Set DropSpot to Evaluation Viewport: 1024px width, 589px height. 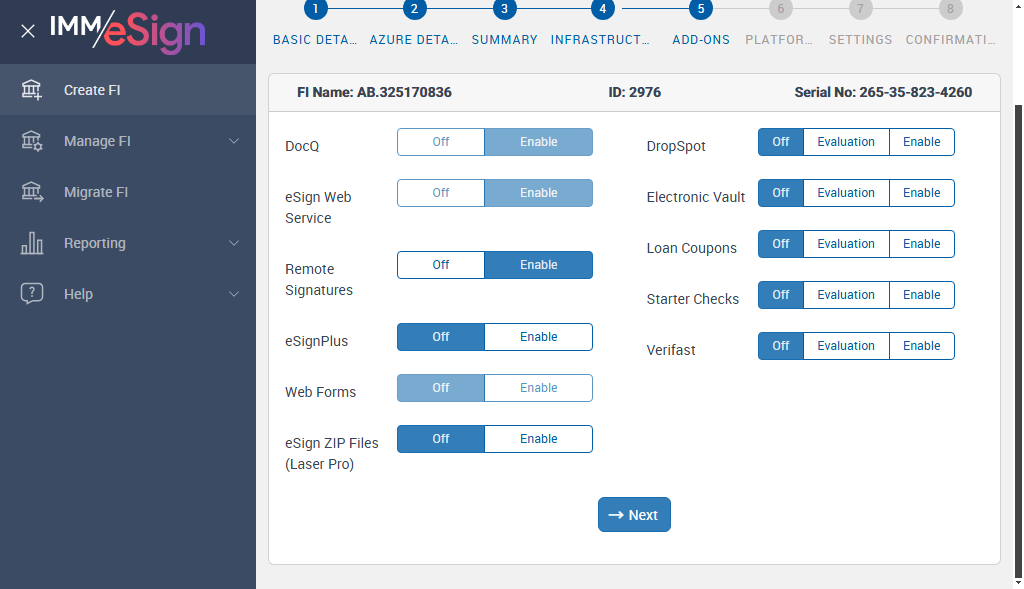[x=846, y=142]
